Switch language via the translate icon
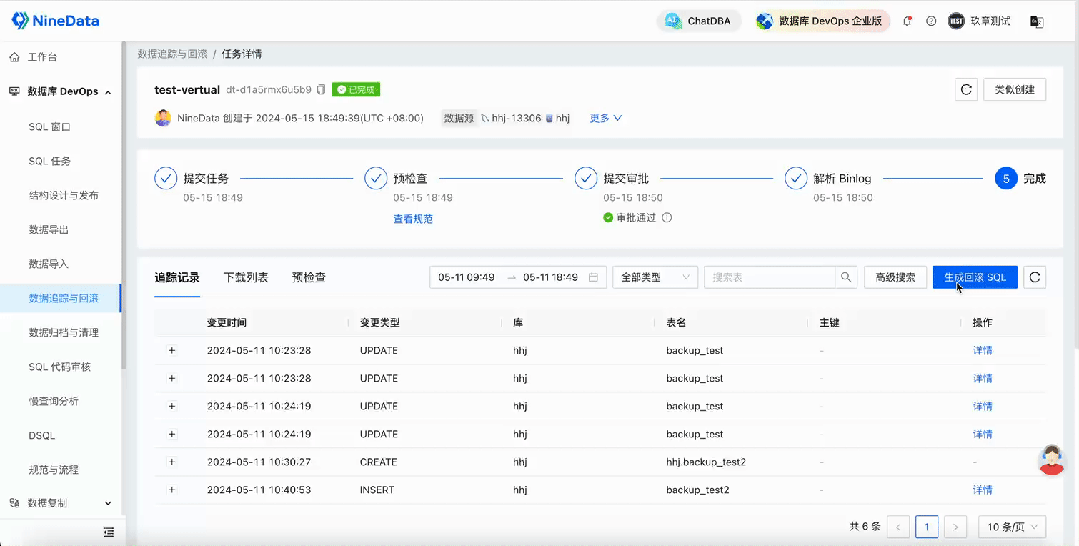Viewport: 1079px width, 546px height. click(1036, 21)
